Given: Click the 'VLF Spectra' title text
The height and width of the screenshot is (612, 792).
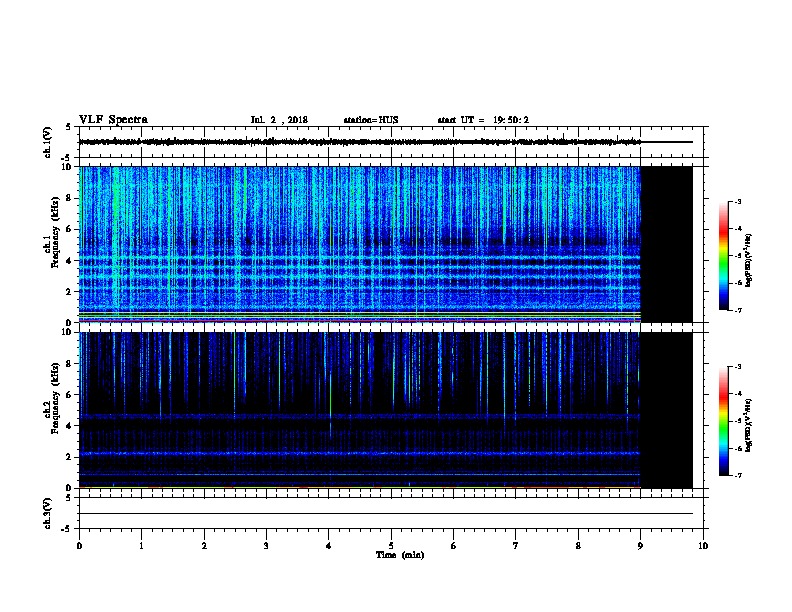Looking at the screenshot, I should point(113,120).
